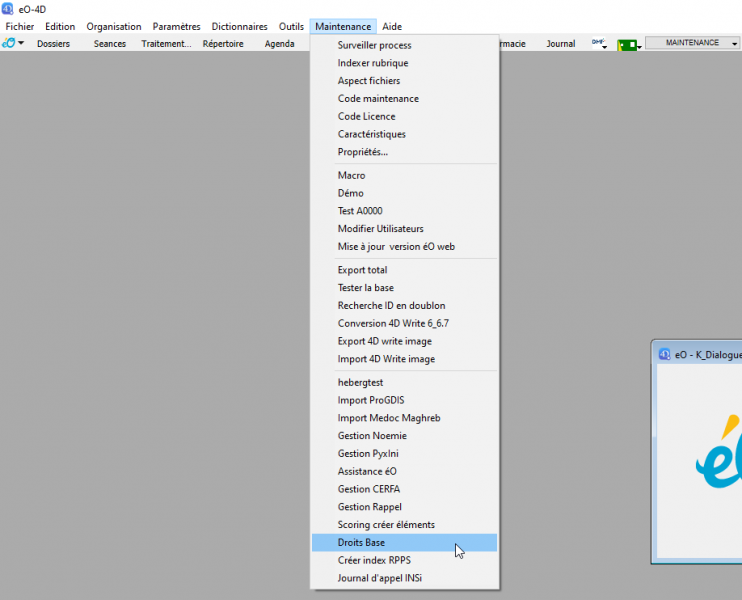The image size is (742, 600).
Task: Open Dossiers from the toolbar
Action: click(53, 44)
